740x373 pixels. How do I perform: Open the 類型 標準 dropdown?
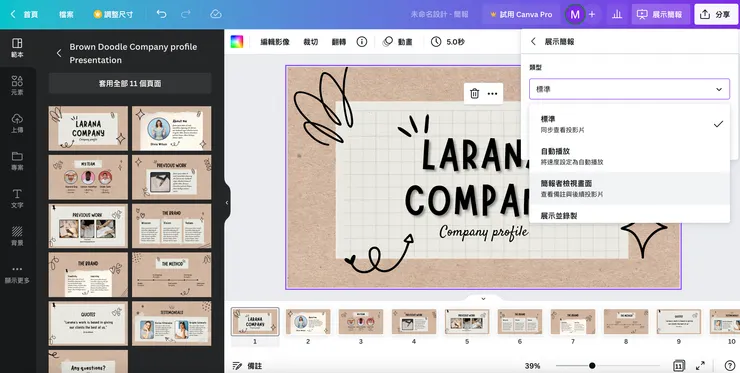pyautogui.click(x=629, y=89)
